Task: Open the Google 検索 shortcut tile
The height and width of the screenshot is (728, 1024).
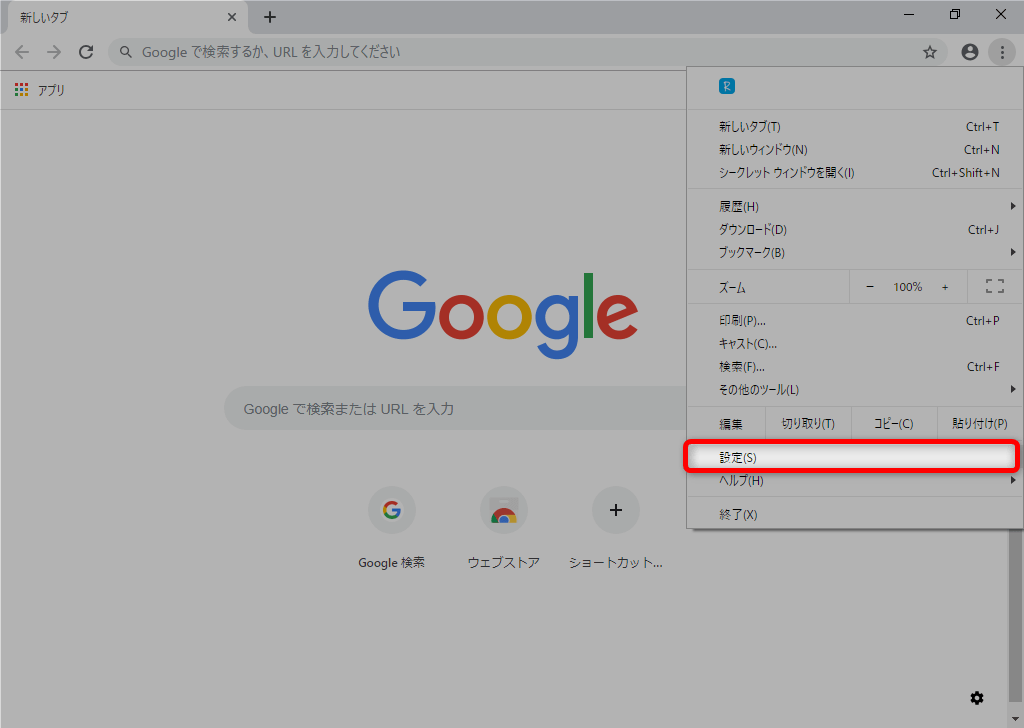Action: (x=391, y=511)
